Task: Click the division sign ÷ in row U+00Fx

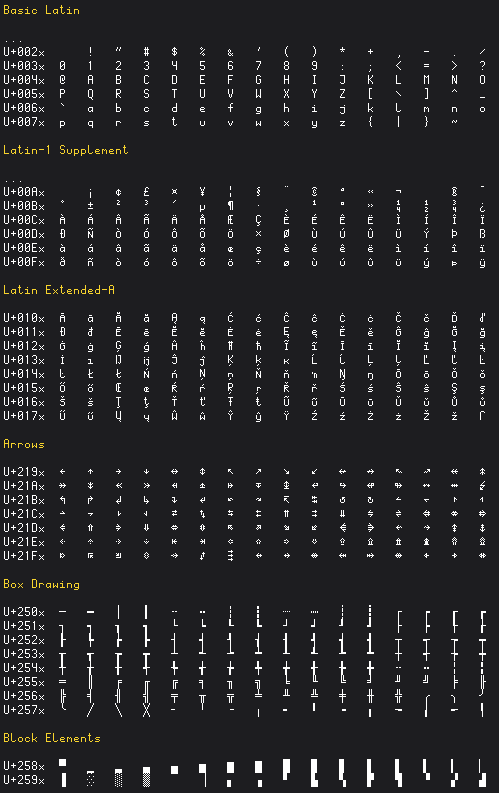Action: point(258,262)
